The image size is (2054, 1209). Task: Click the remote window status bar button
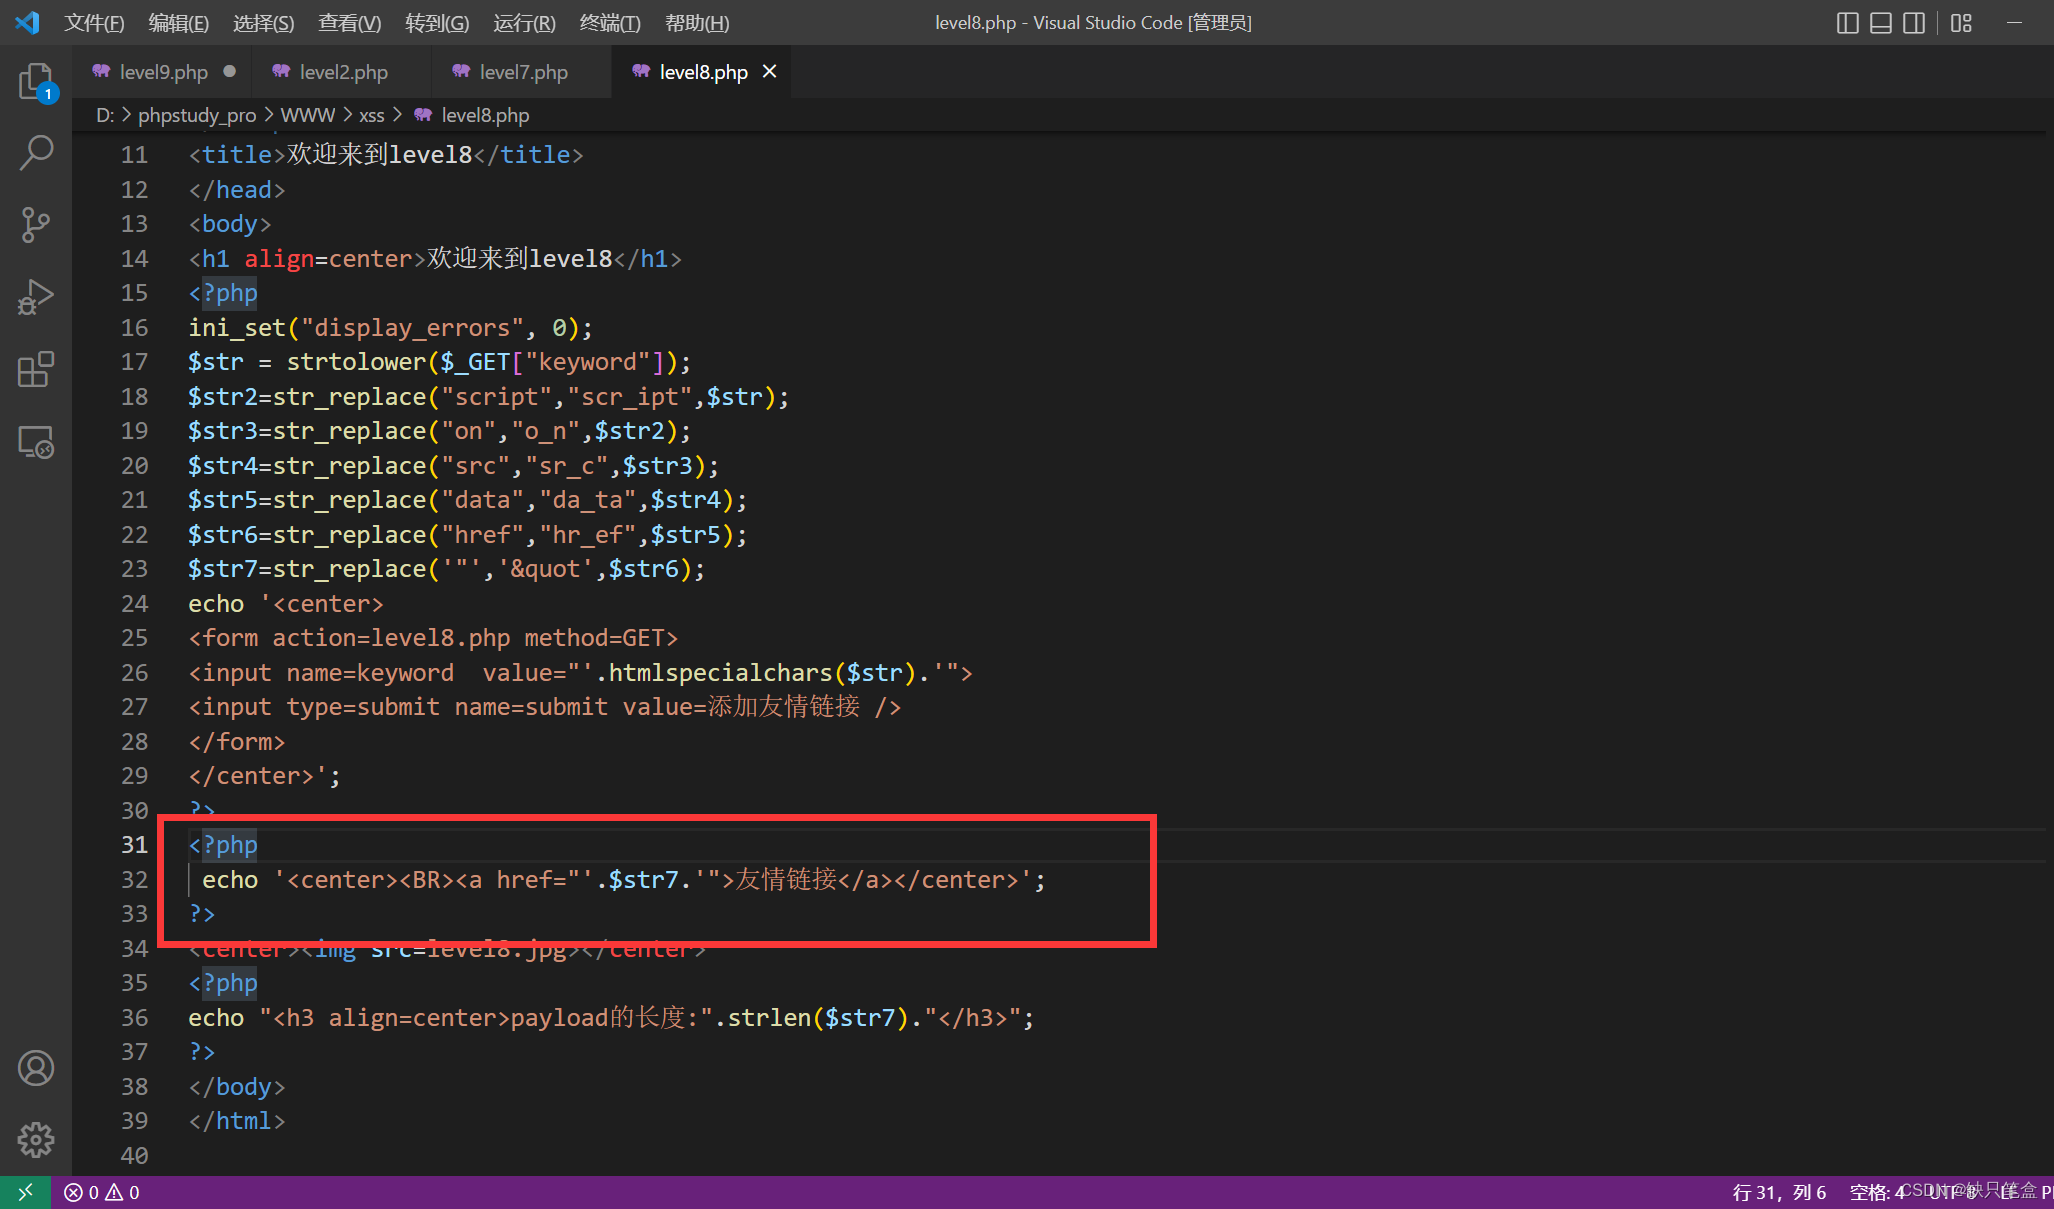tap(25, 1192)
